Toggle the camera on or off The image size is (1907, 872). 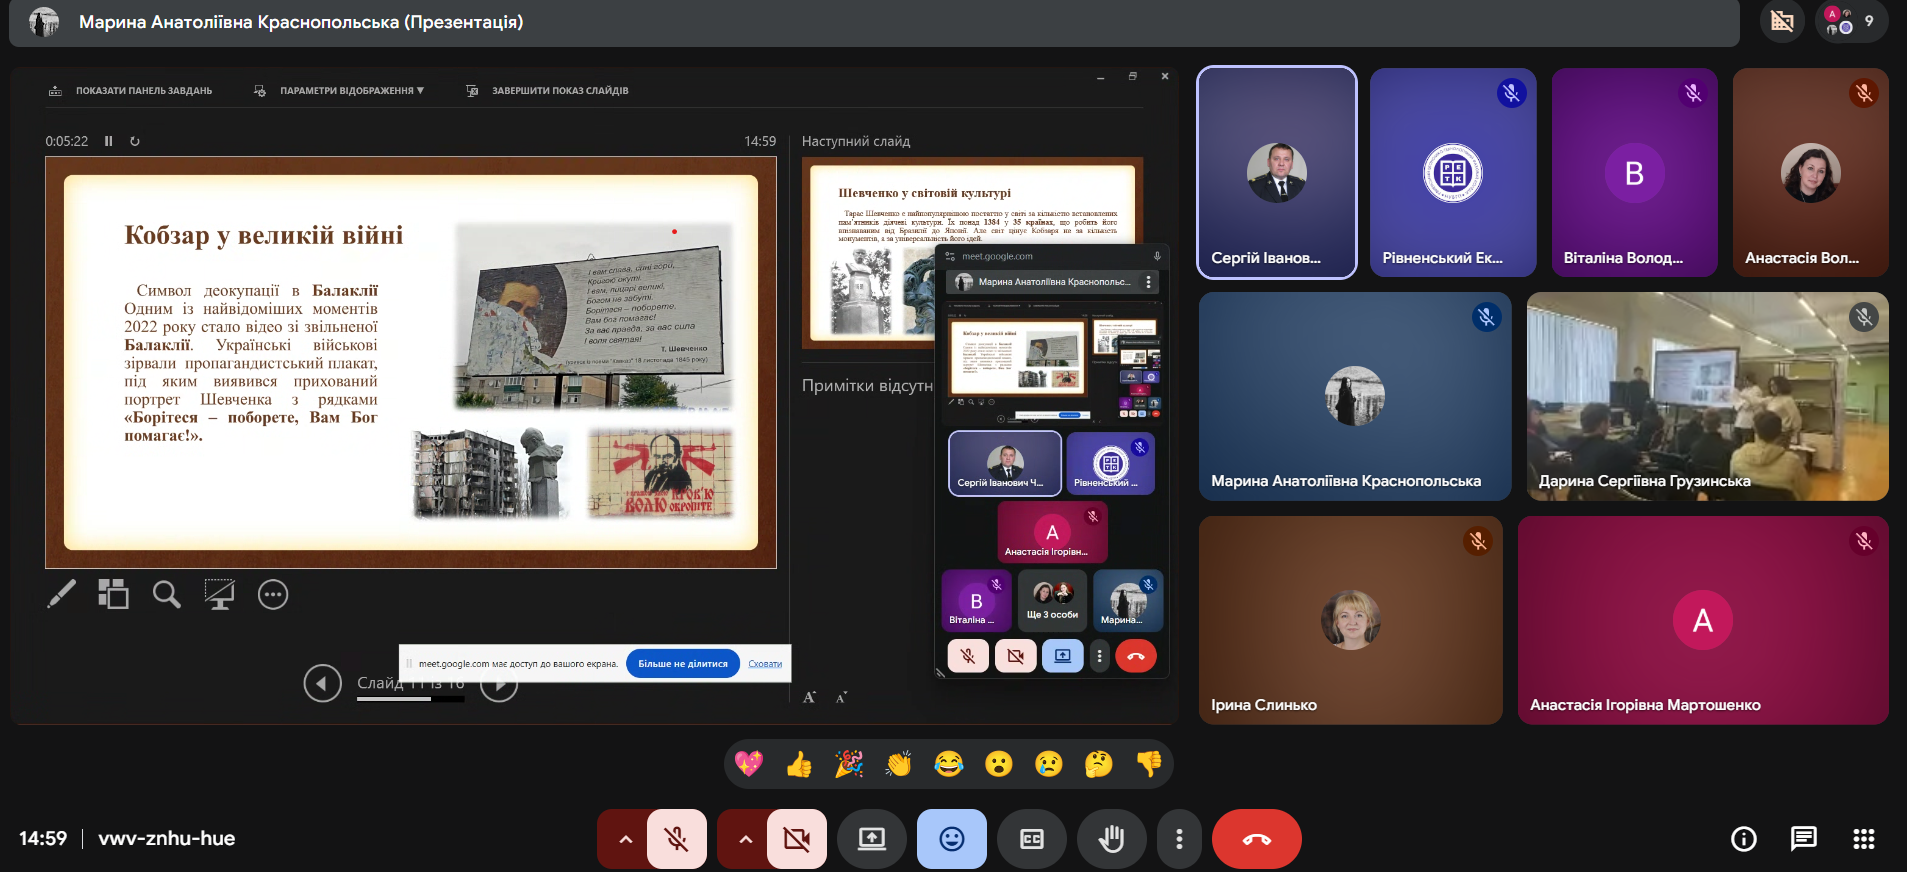click(x=797, y=839)
